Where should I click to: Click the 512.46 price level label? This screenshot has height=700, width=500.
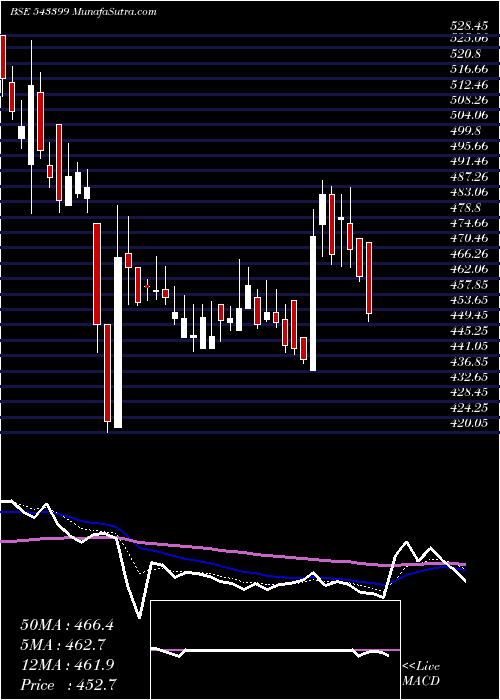(x=468, y=84)
